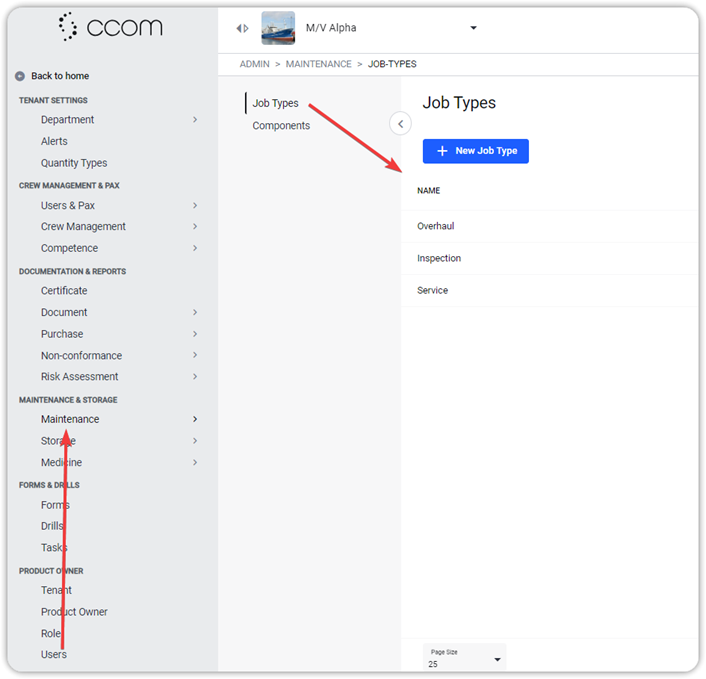This screenshot has width=706, height=679.
Task: Expand the Risk Assessment chevron
Action: coord(195,376)
